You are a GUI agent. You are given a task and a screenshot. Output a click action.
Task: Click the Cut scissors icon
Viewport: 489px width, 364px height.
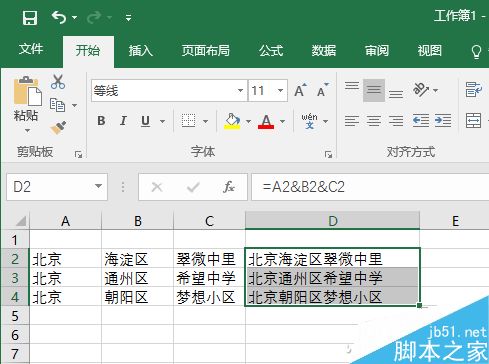[58, 82]
